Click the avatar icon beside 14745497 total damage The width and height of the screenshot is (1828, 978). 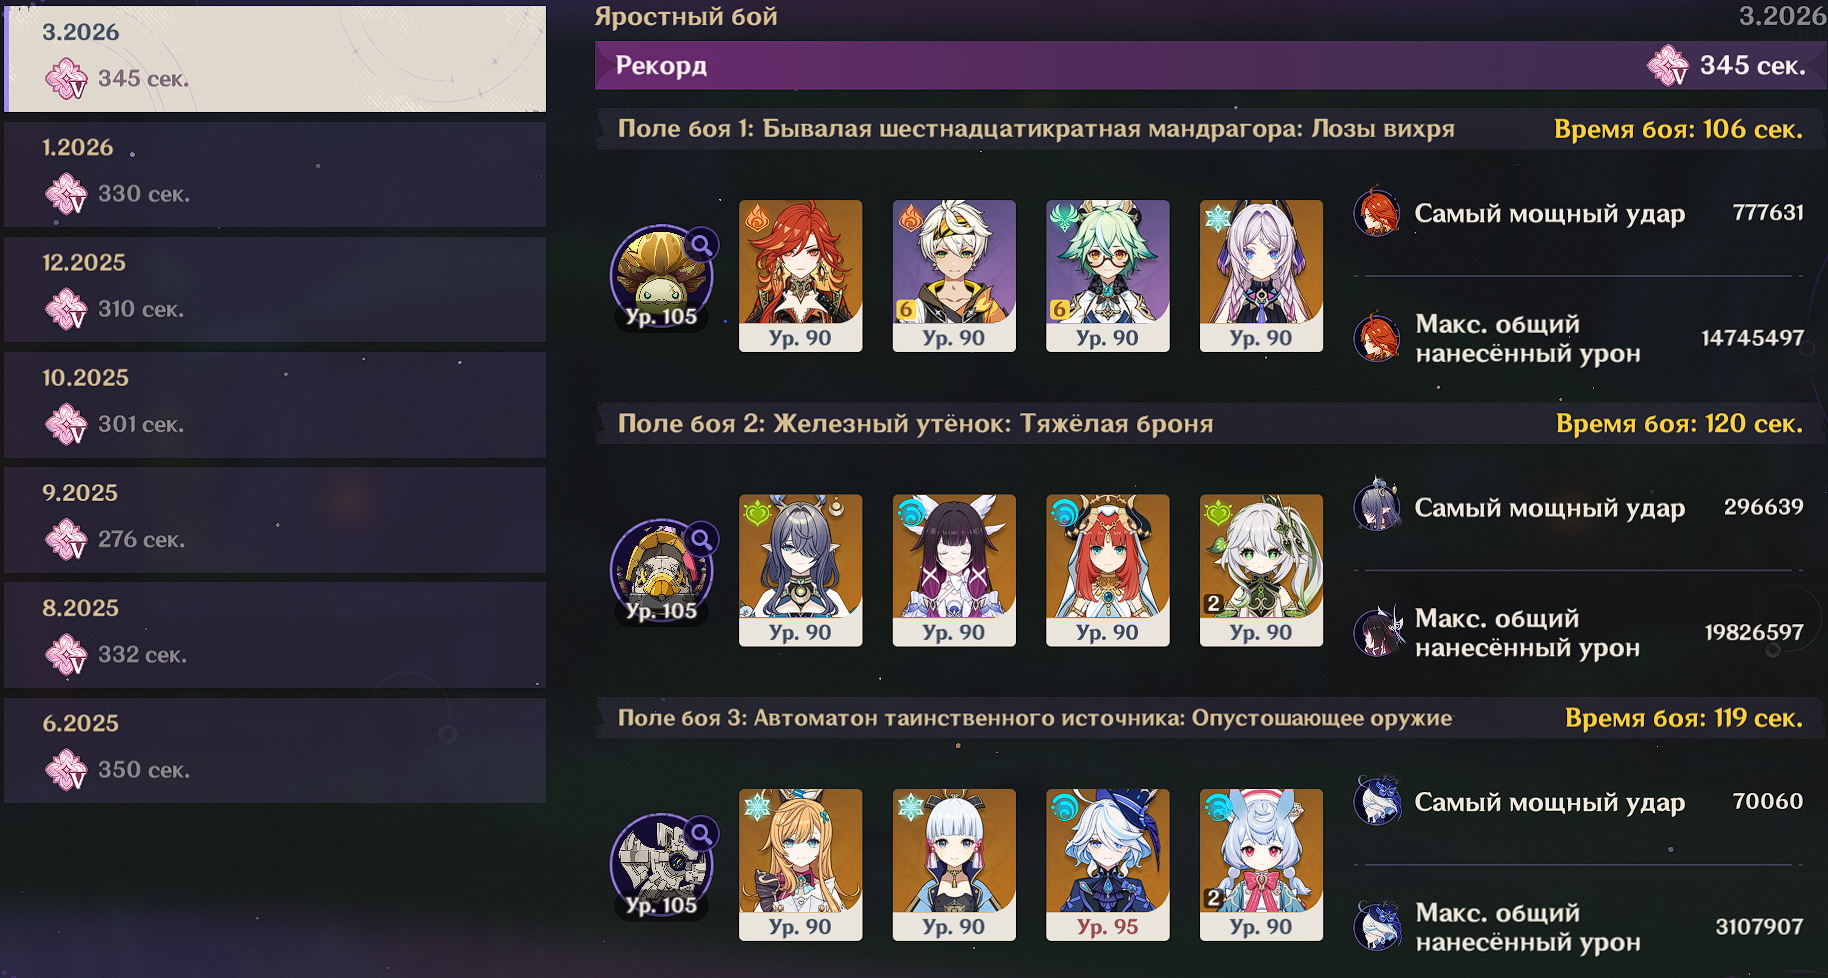coord(1377,338)
